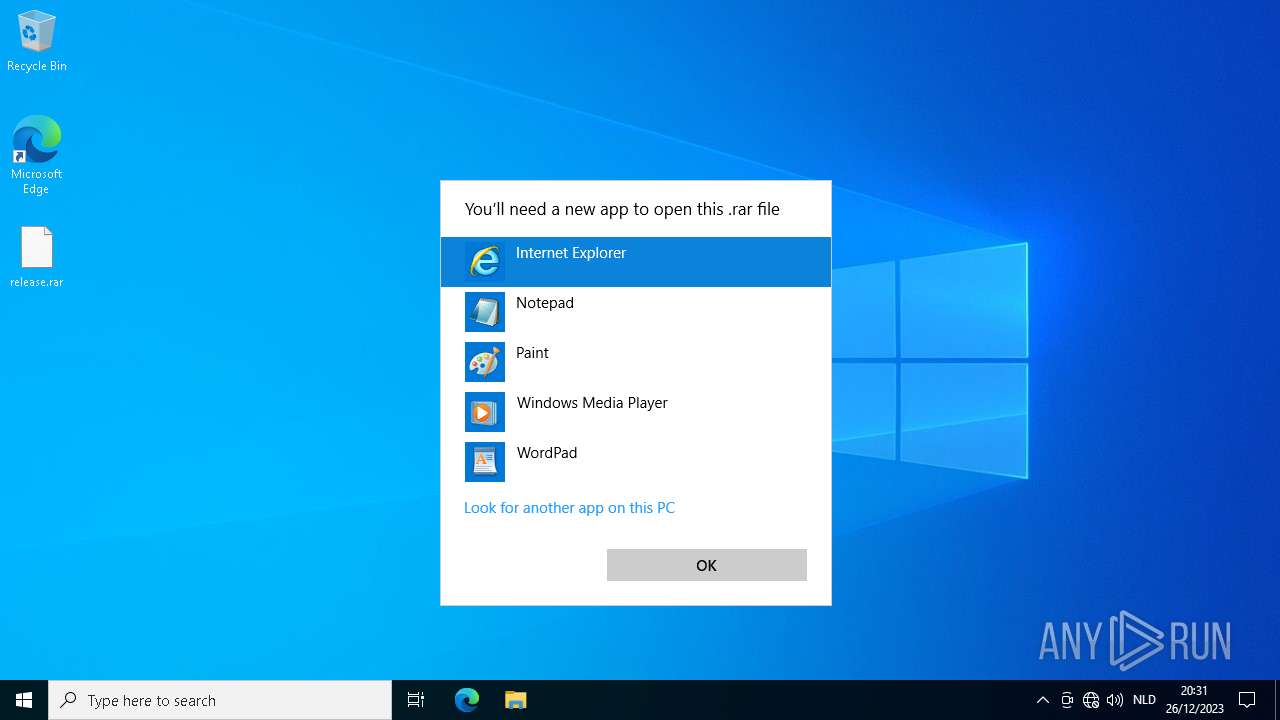Open Task View from the taskbar

coord(416,700)
